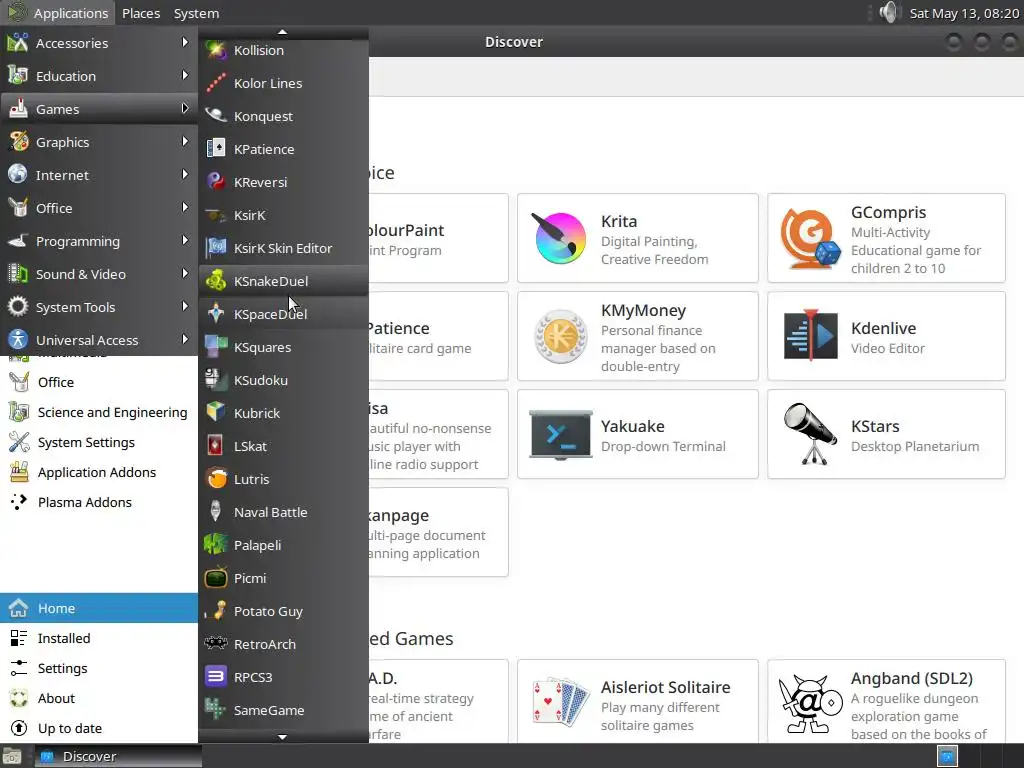
Task: Open the KReversi icon
Action: (x=216, y=182)
